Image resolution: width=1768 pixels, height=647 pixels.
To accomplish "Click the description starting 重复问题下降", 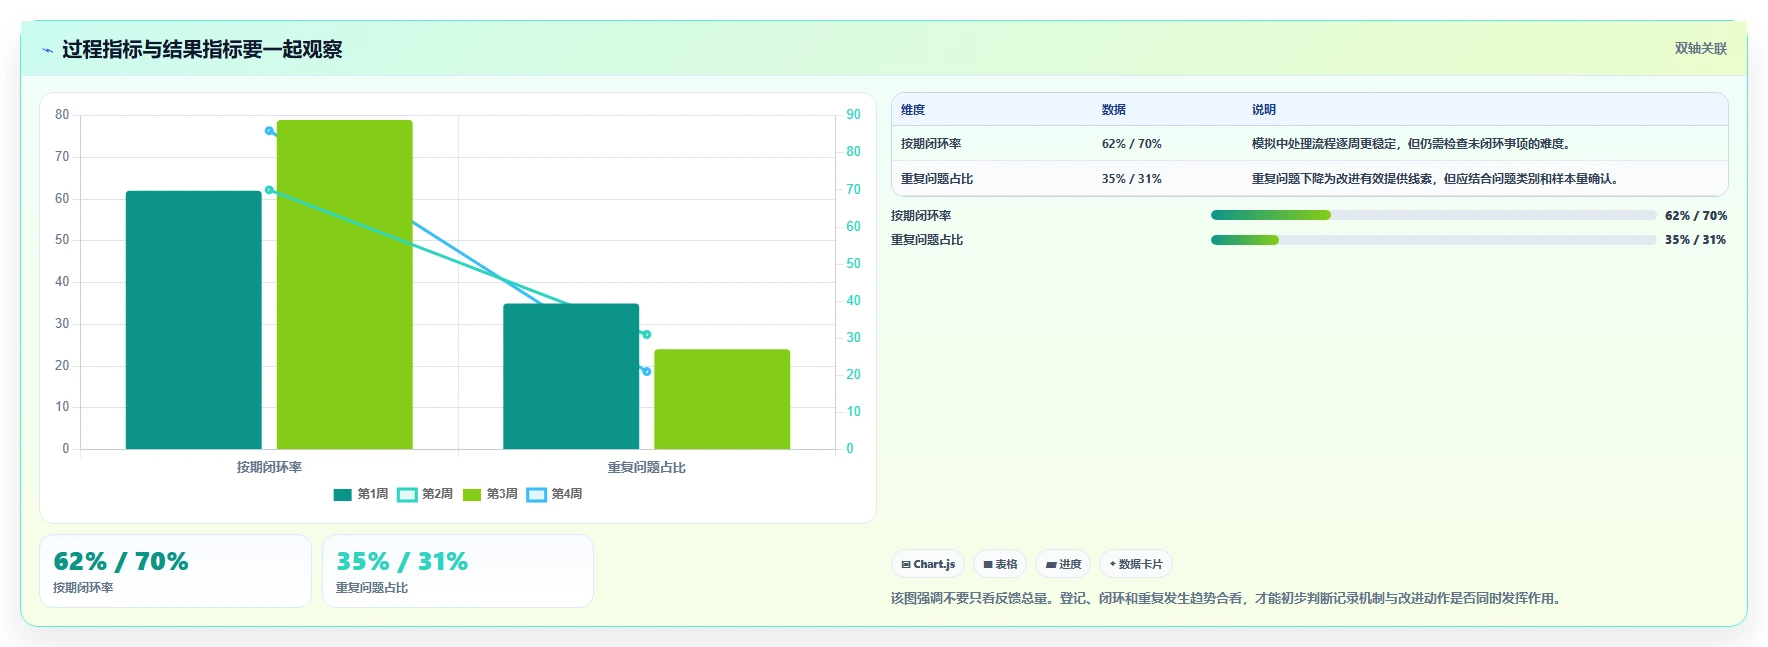I will (x=1436, y=179).
